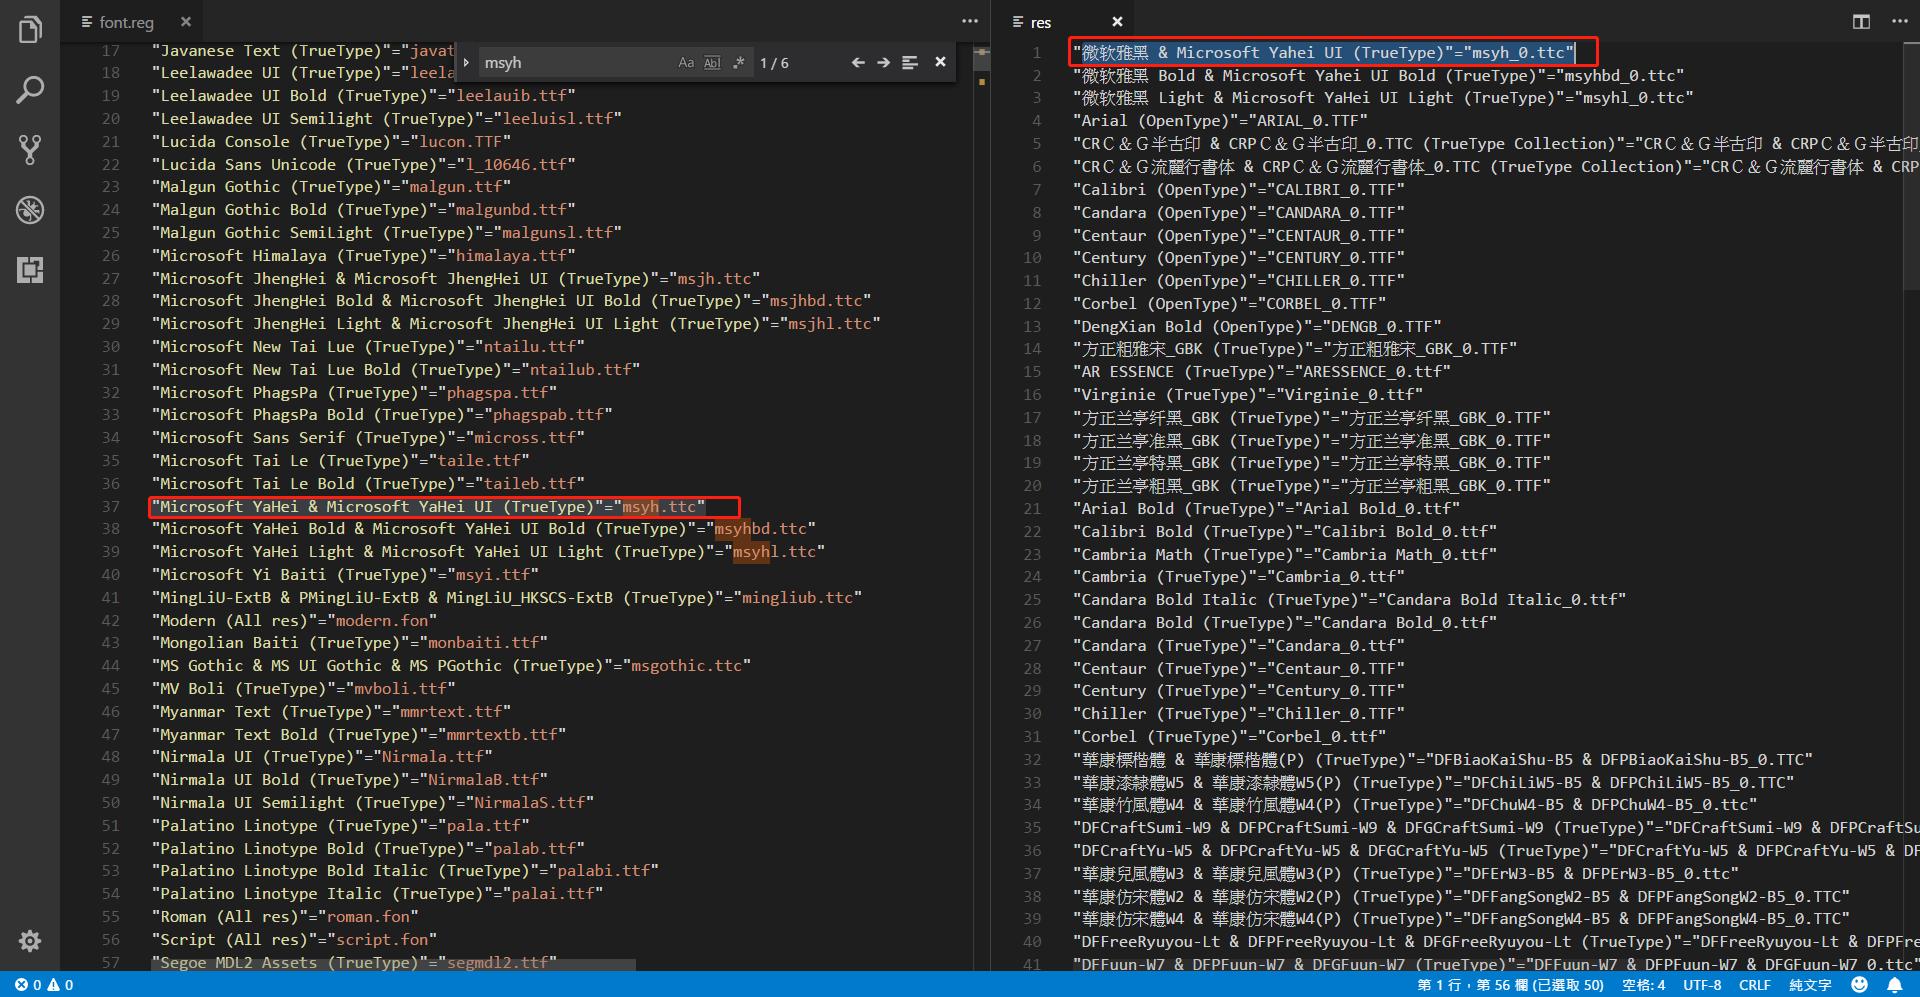This screenshot has width=1920, height=997.
Task: Open more actions menu of left editor
Action: click(970, 21)
